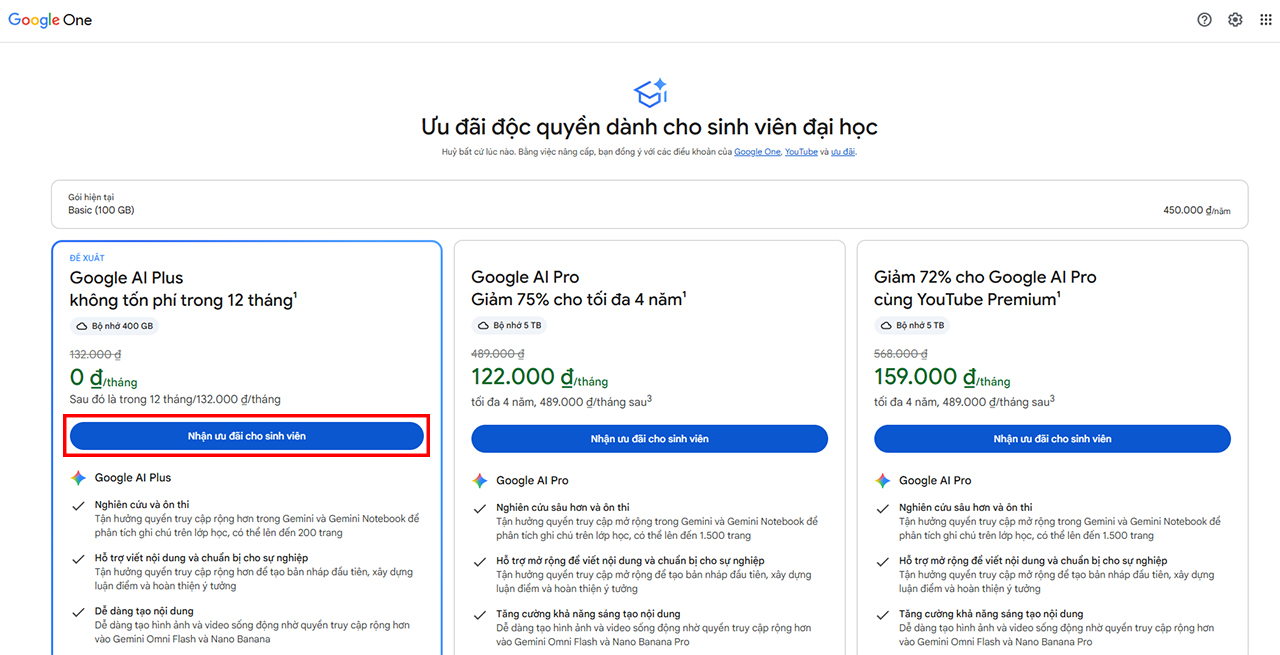Click checkmark beside 'Dễ dàng tạo nội dung'

[x=78, y=612]
